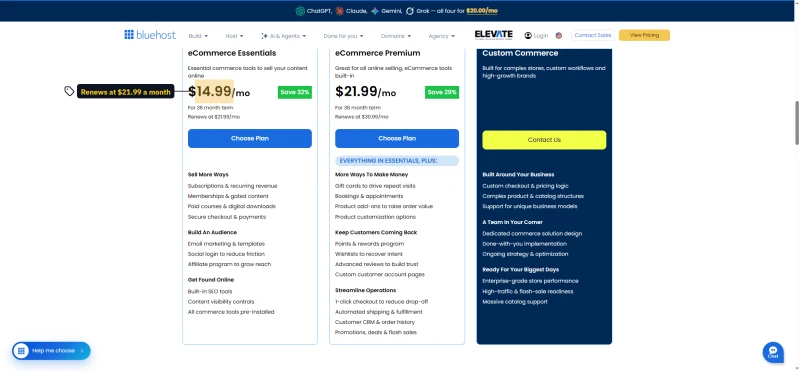The image size is (800, 372).
Task: Click 'A Team in Your Corner' heading
Action: 512,222
